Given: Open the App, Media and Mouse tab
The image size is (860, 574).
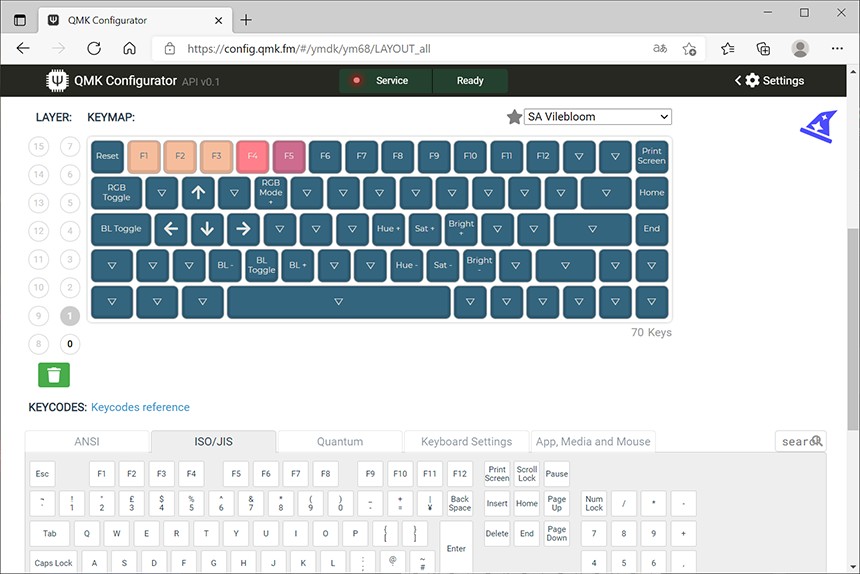Looking at the screenshot, I should point(593,441).
